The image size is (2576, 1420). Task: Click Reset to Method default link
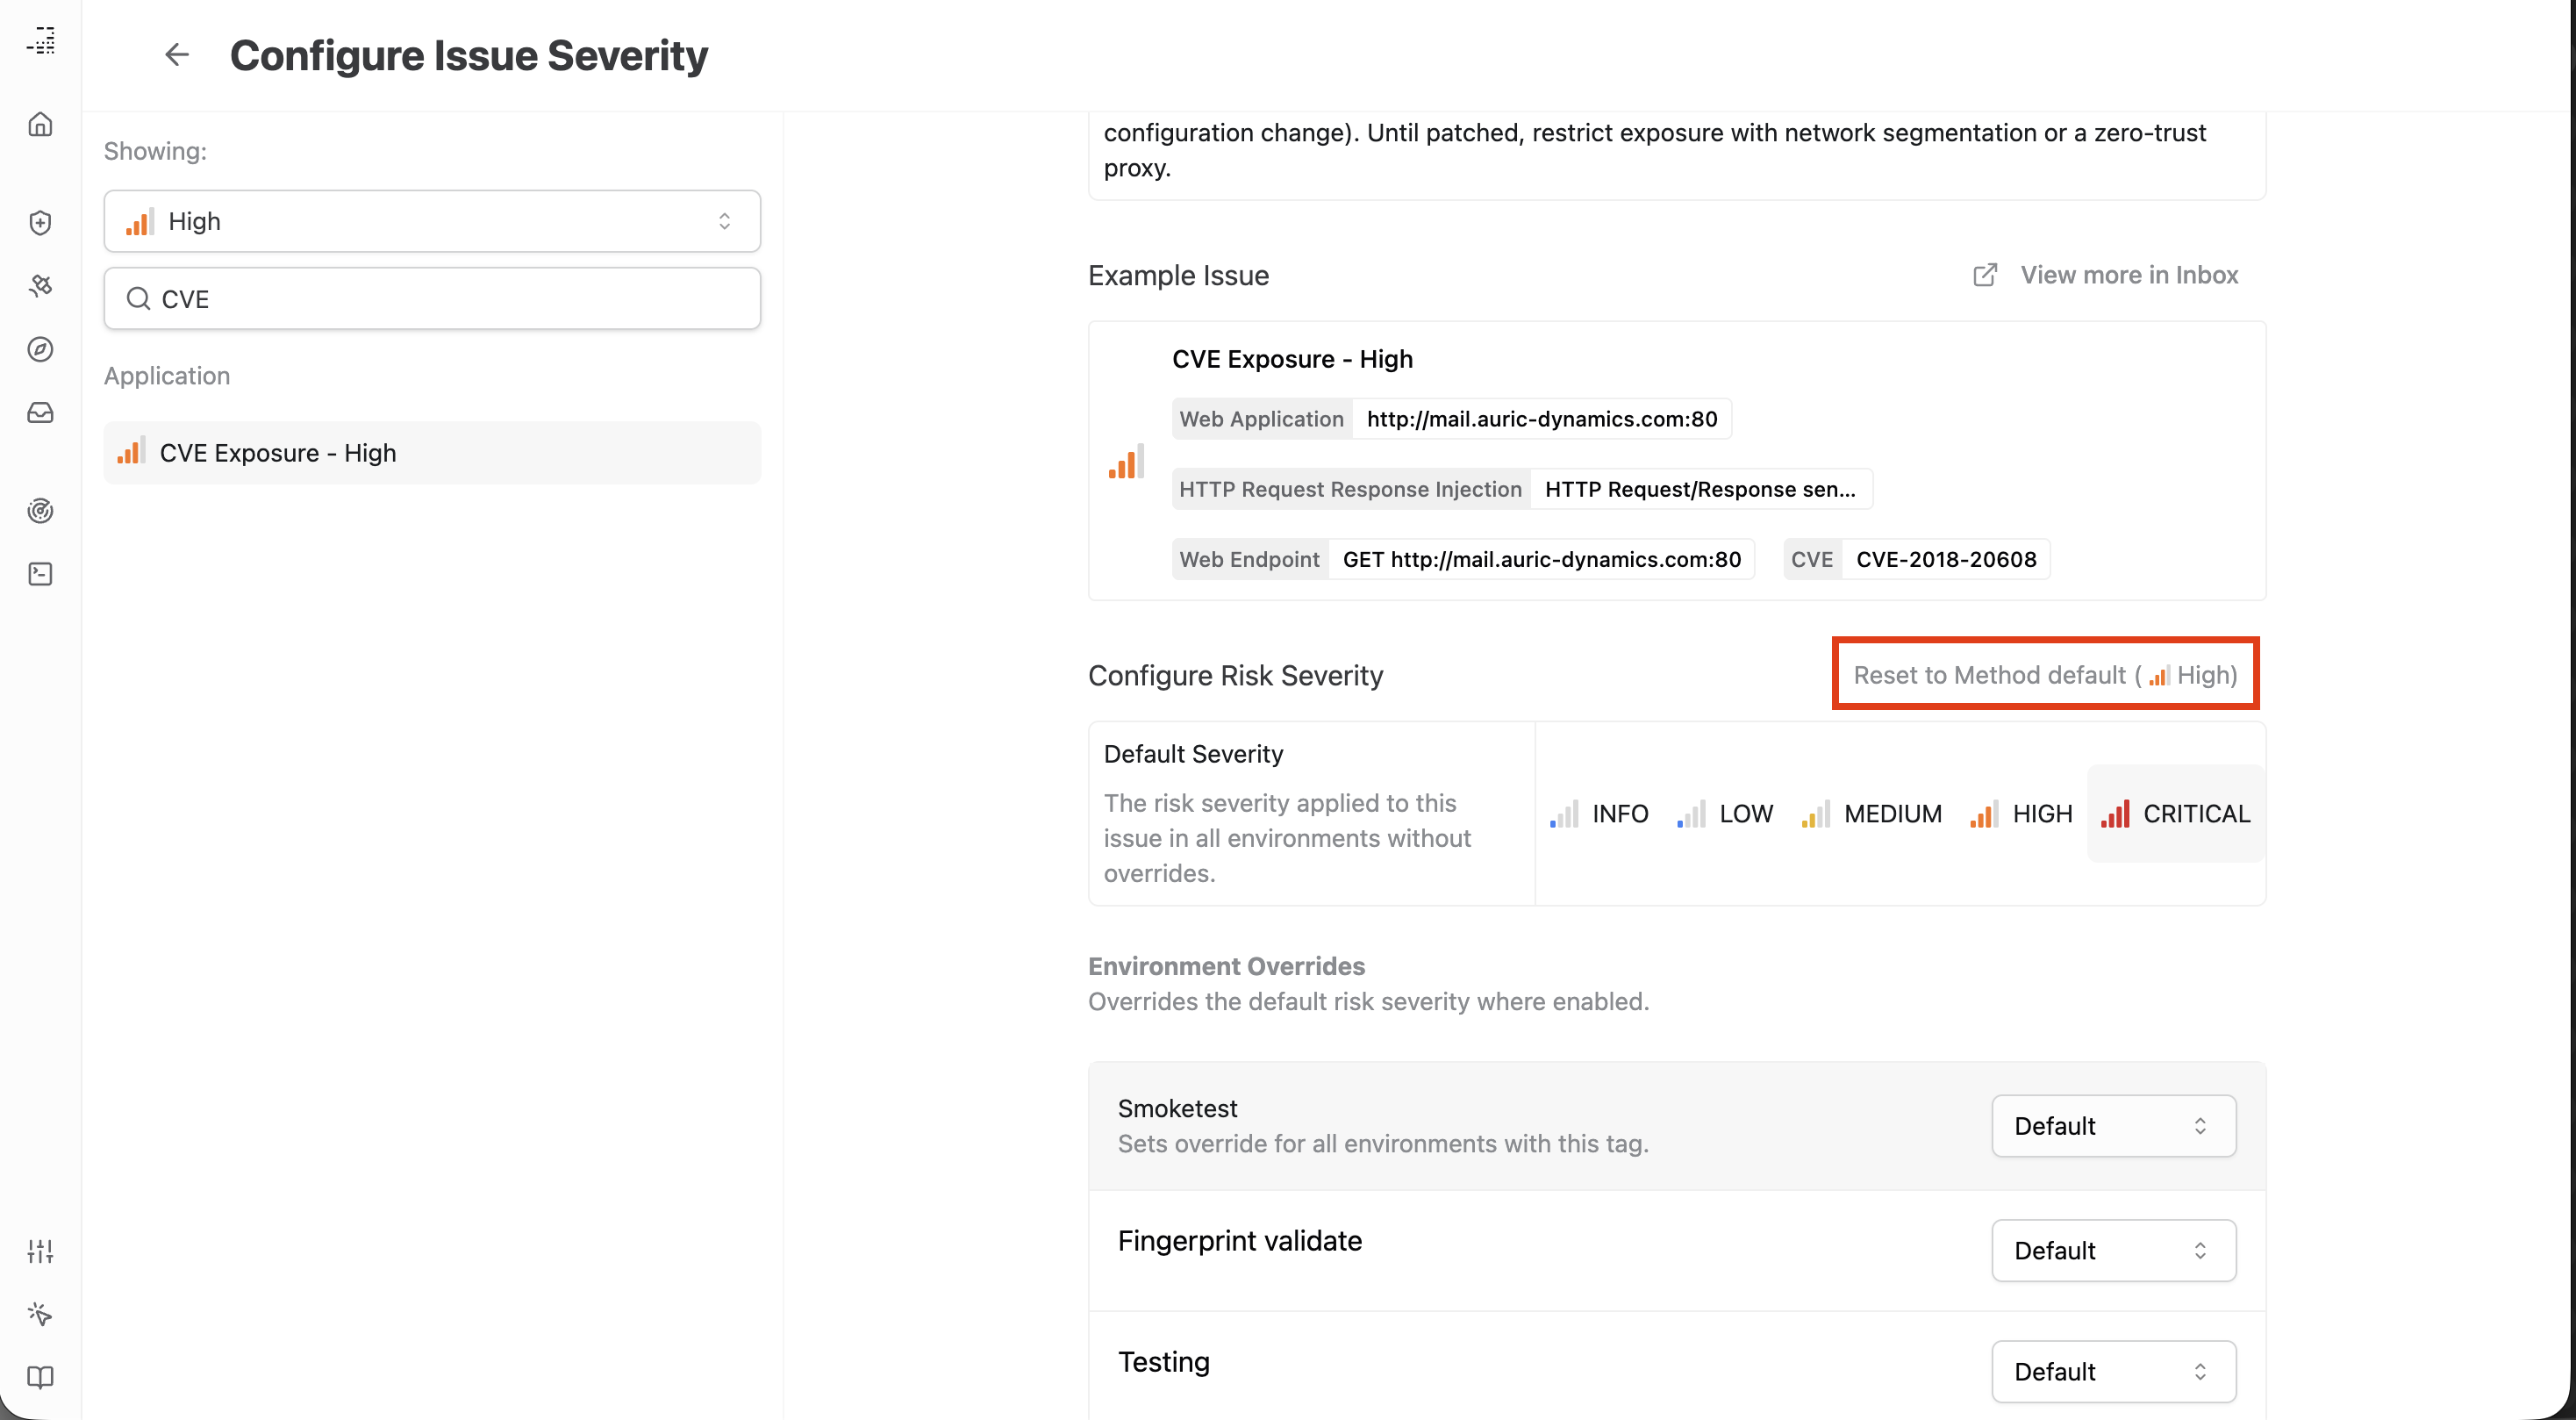click(2044, 674)
